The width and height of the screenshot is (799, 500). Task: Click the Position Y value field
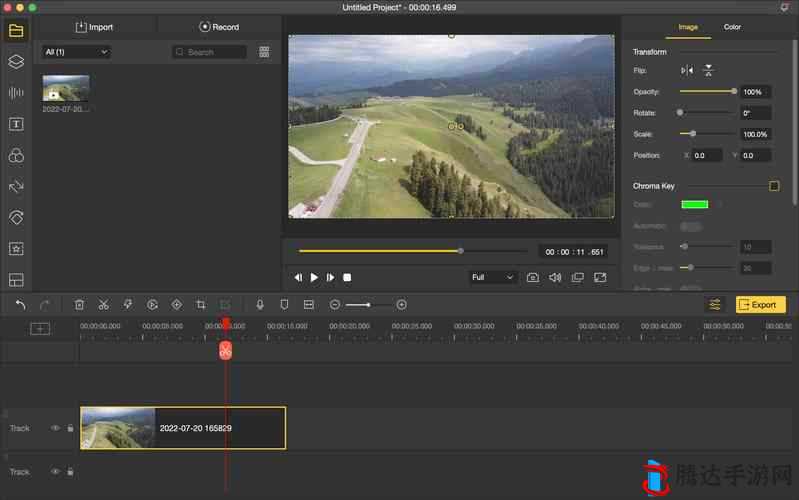[x=755, y=155]
